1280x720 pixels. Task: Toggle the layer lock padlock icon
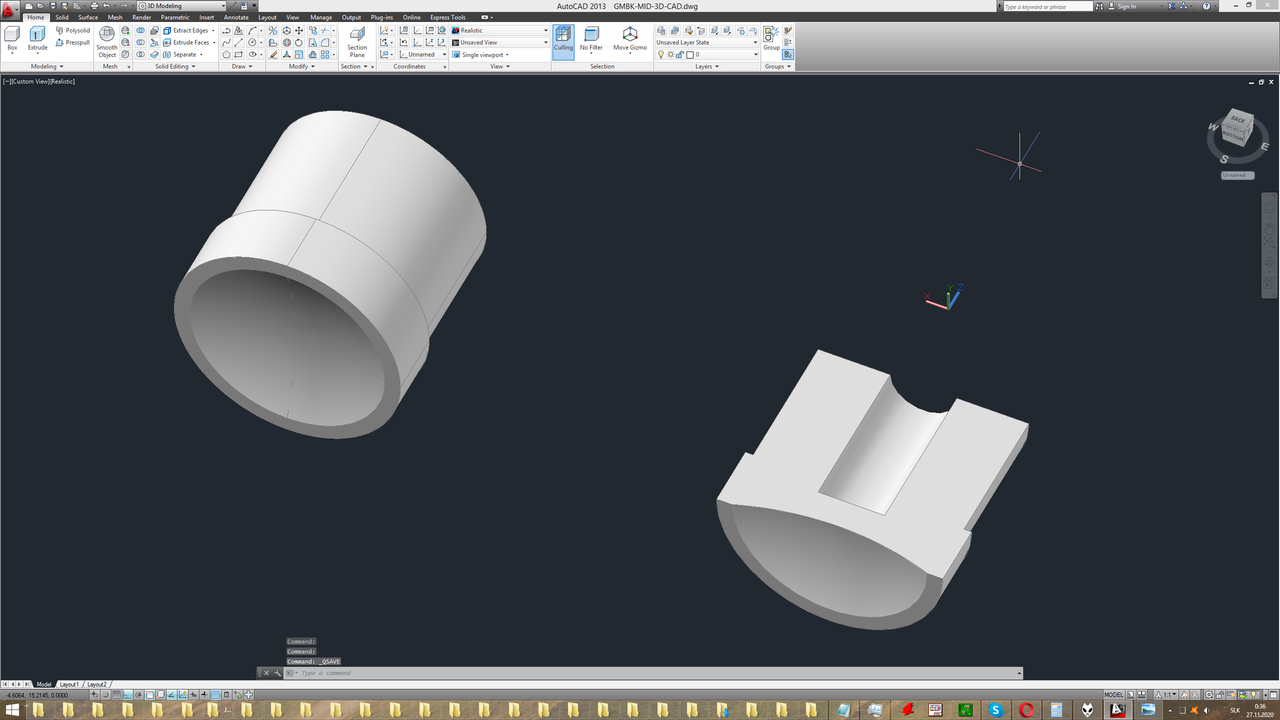point(678,55)
